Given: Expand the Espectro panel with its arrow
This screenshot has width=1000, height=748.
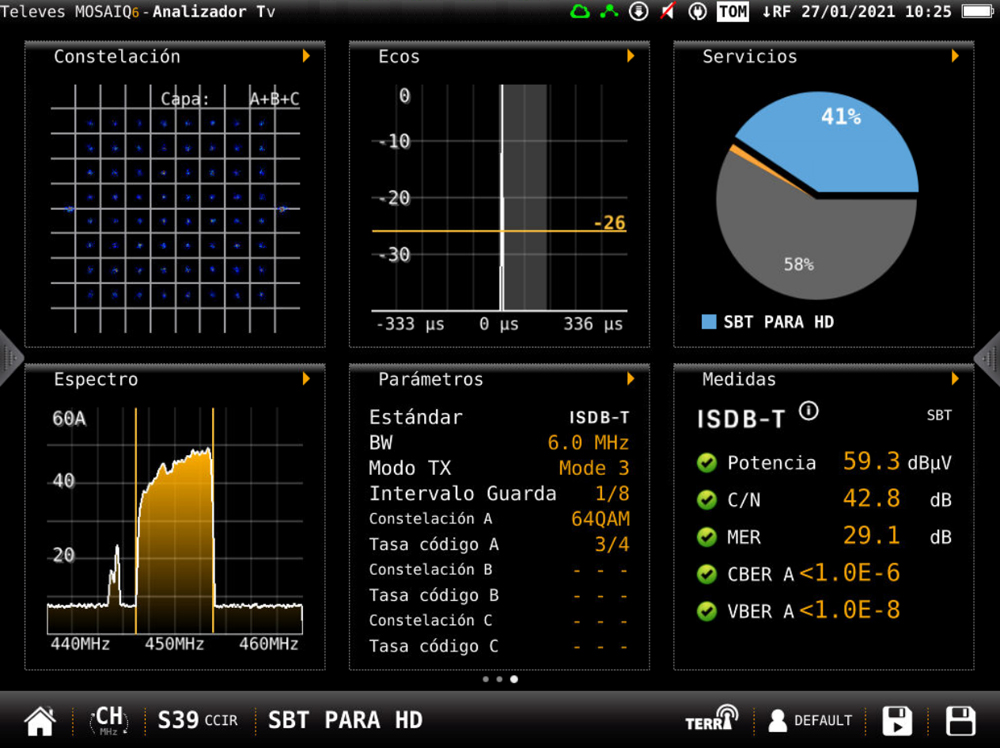Looking at the screenshot, I should point(306,379).
